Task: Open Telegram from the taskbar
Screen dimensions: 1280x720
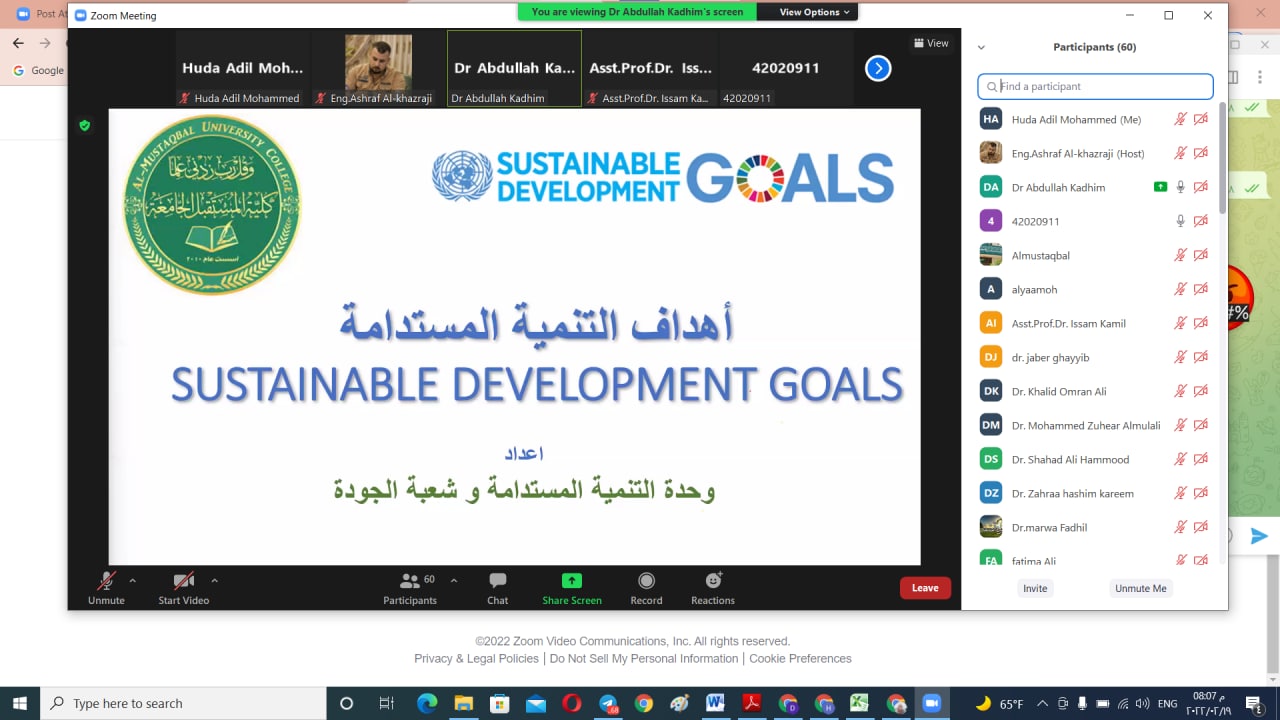Action: pos(608,703)
